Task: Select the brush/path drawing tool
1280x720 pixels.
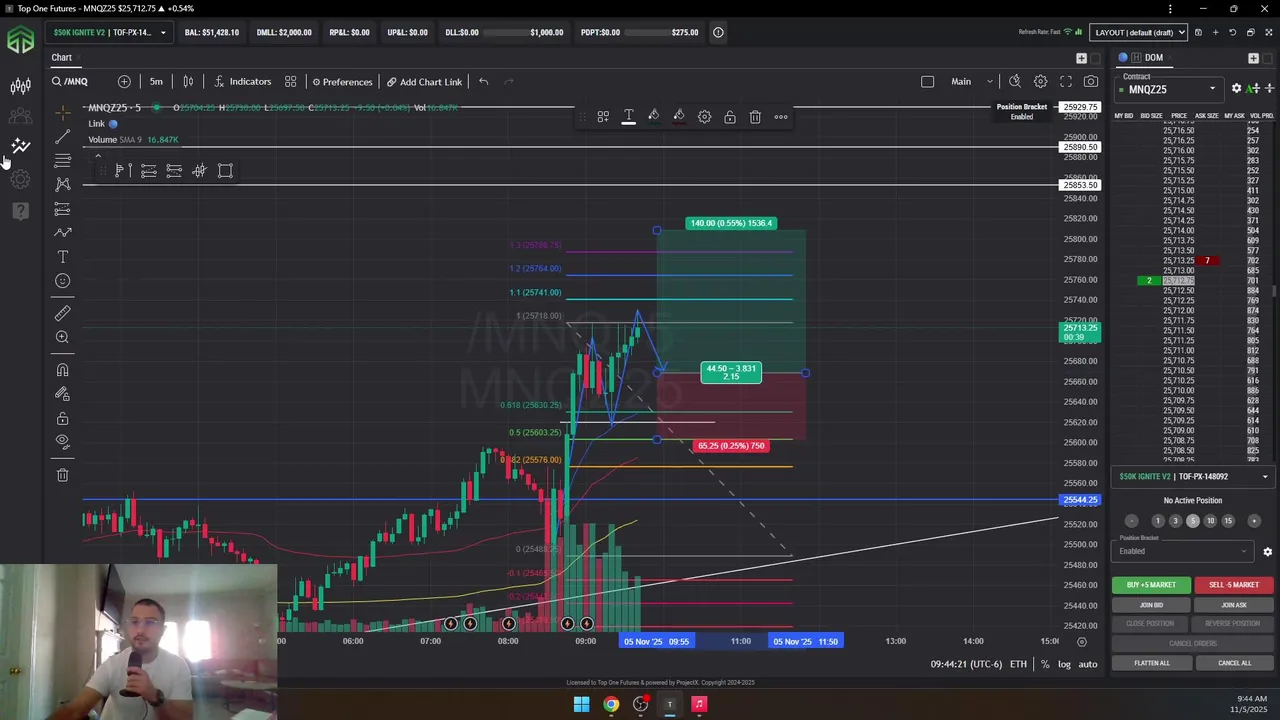Action: [x=62, y=232]
